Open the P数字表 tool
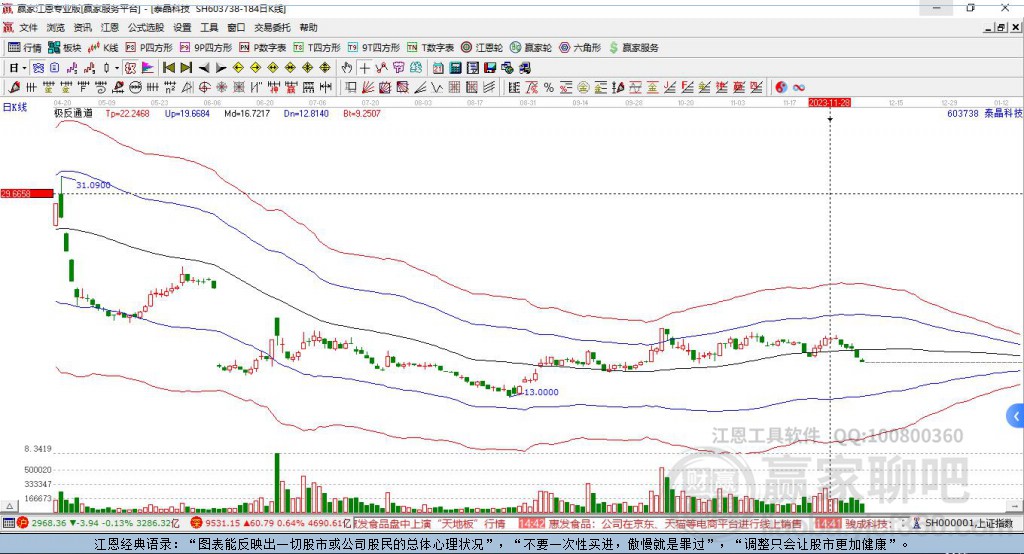 coord(263,48)
